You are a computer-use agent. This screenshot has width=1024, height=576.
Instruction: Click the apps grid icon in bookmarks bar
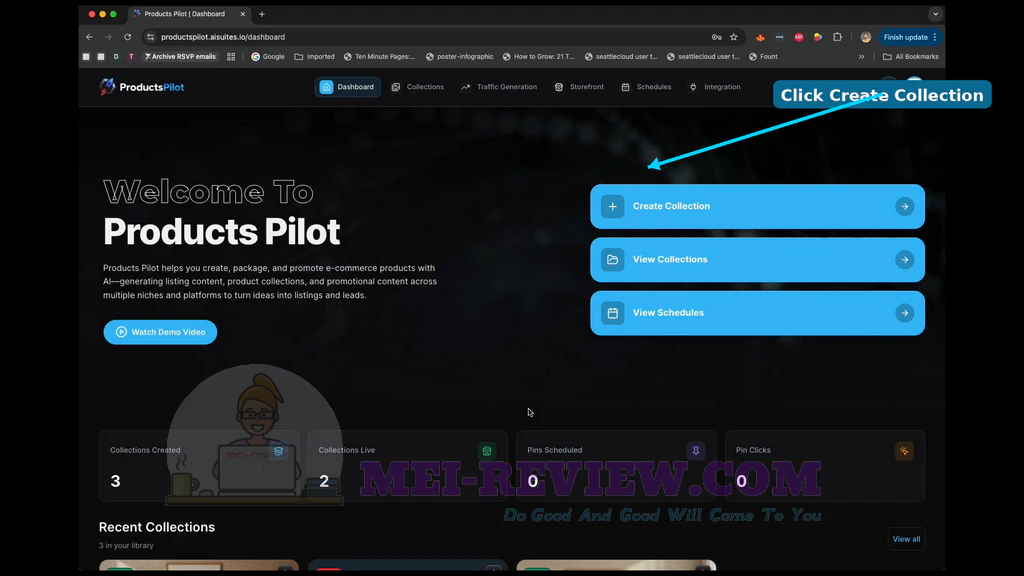(x=231, y=57)
